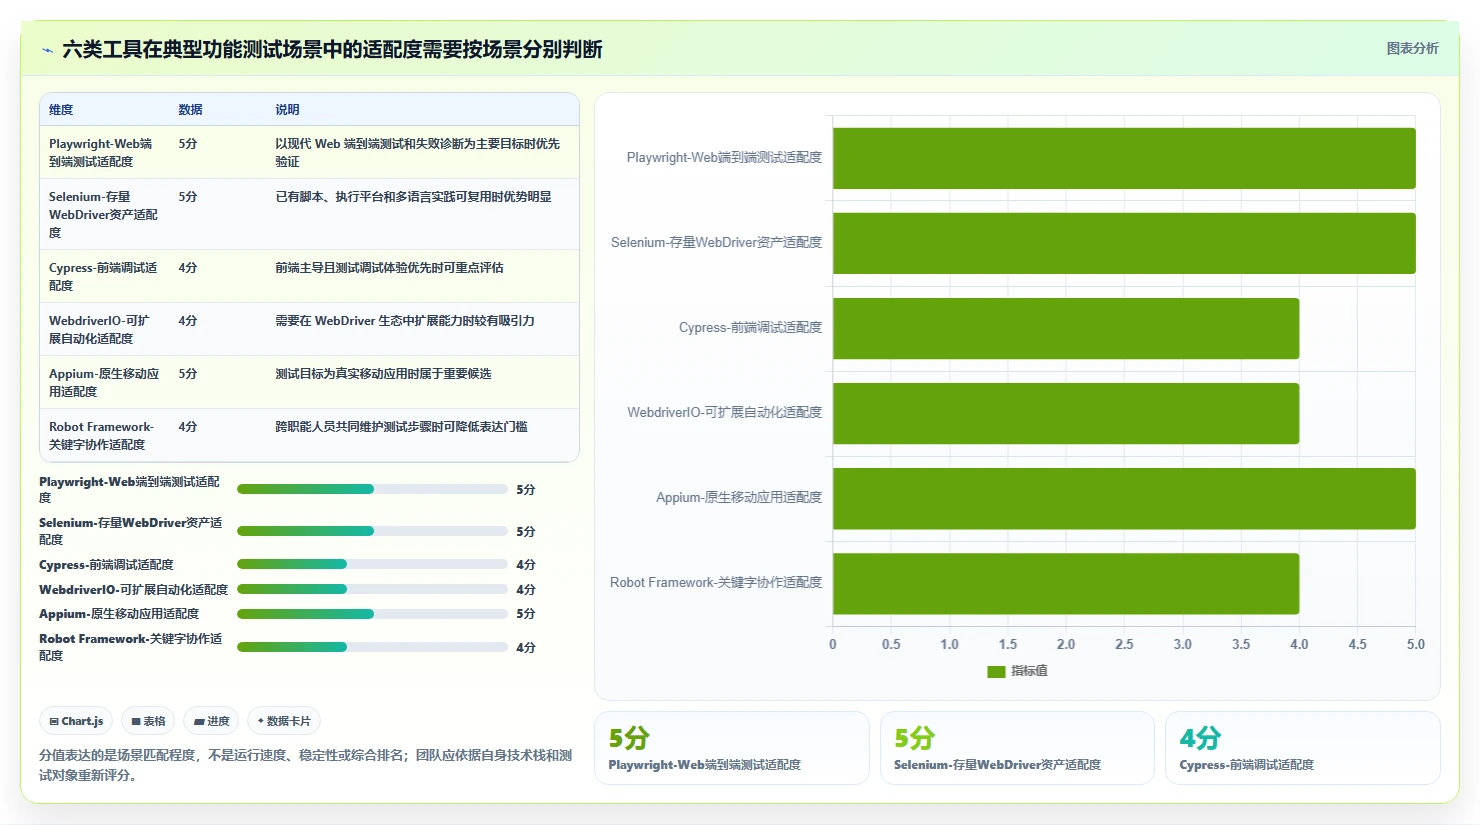
Task: Click table cell Playwright-Web端到端测试适配度
Action: 104,152
